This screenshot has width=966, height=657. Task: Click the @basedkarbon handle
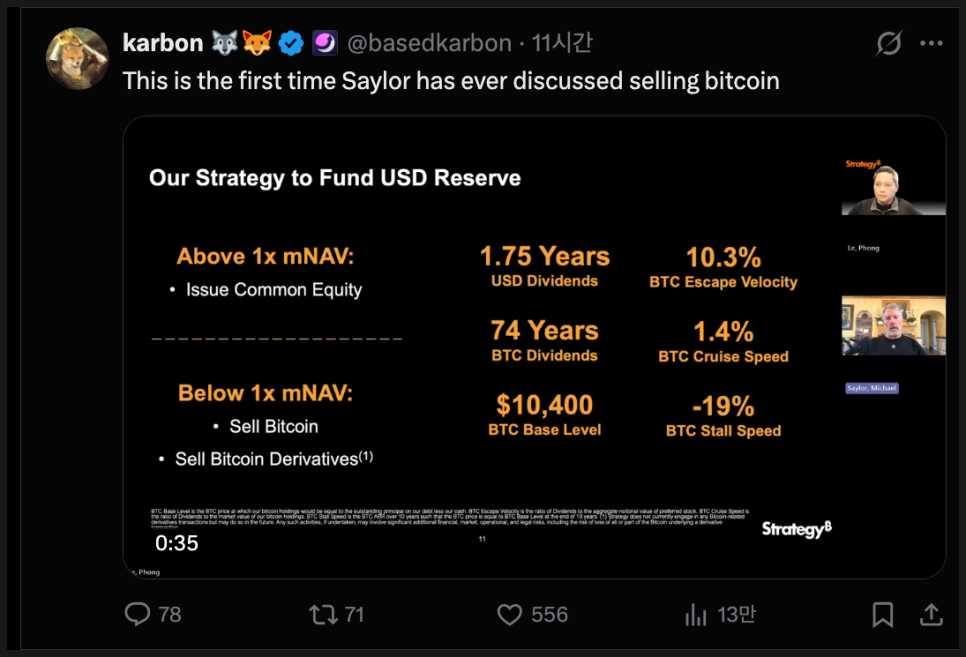428,43
